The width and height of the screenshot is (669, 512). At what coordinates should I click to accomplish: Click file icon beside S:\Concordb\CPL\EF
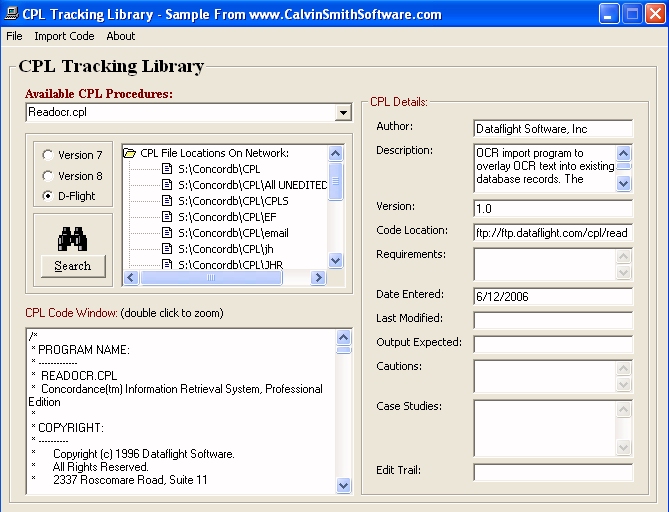click(x=168, y=217)
